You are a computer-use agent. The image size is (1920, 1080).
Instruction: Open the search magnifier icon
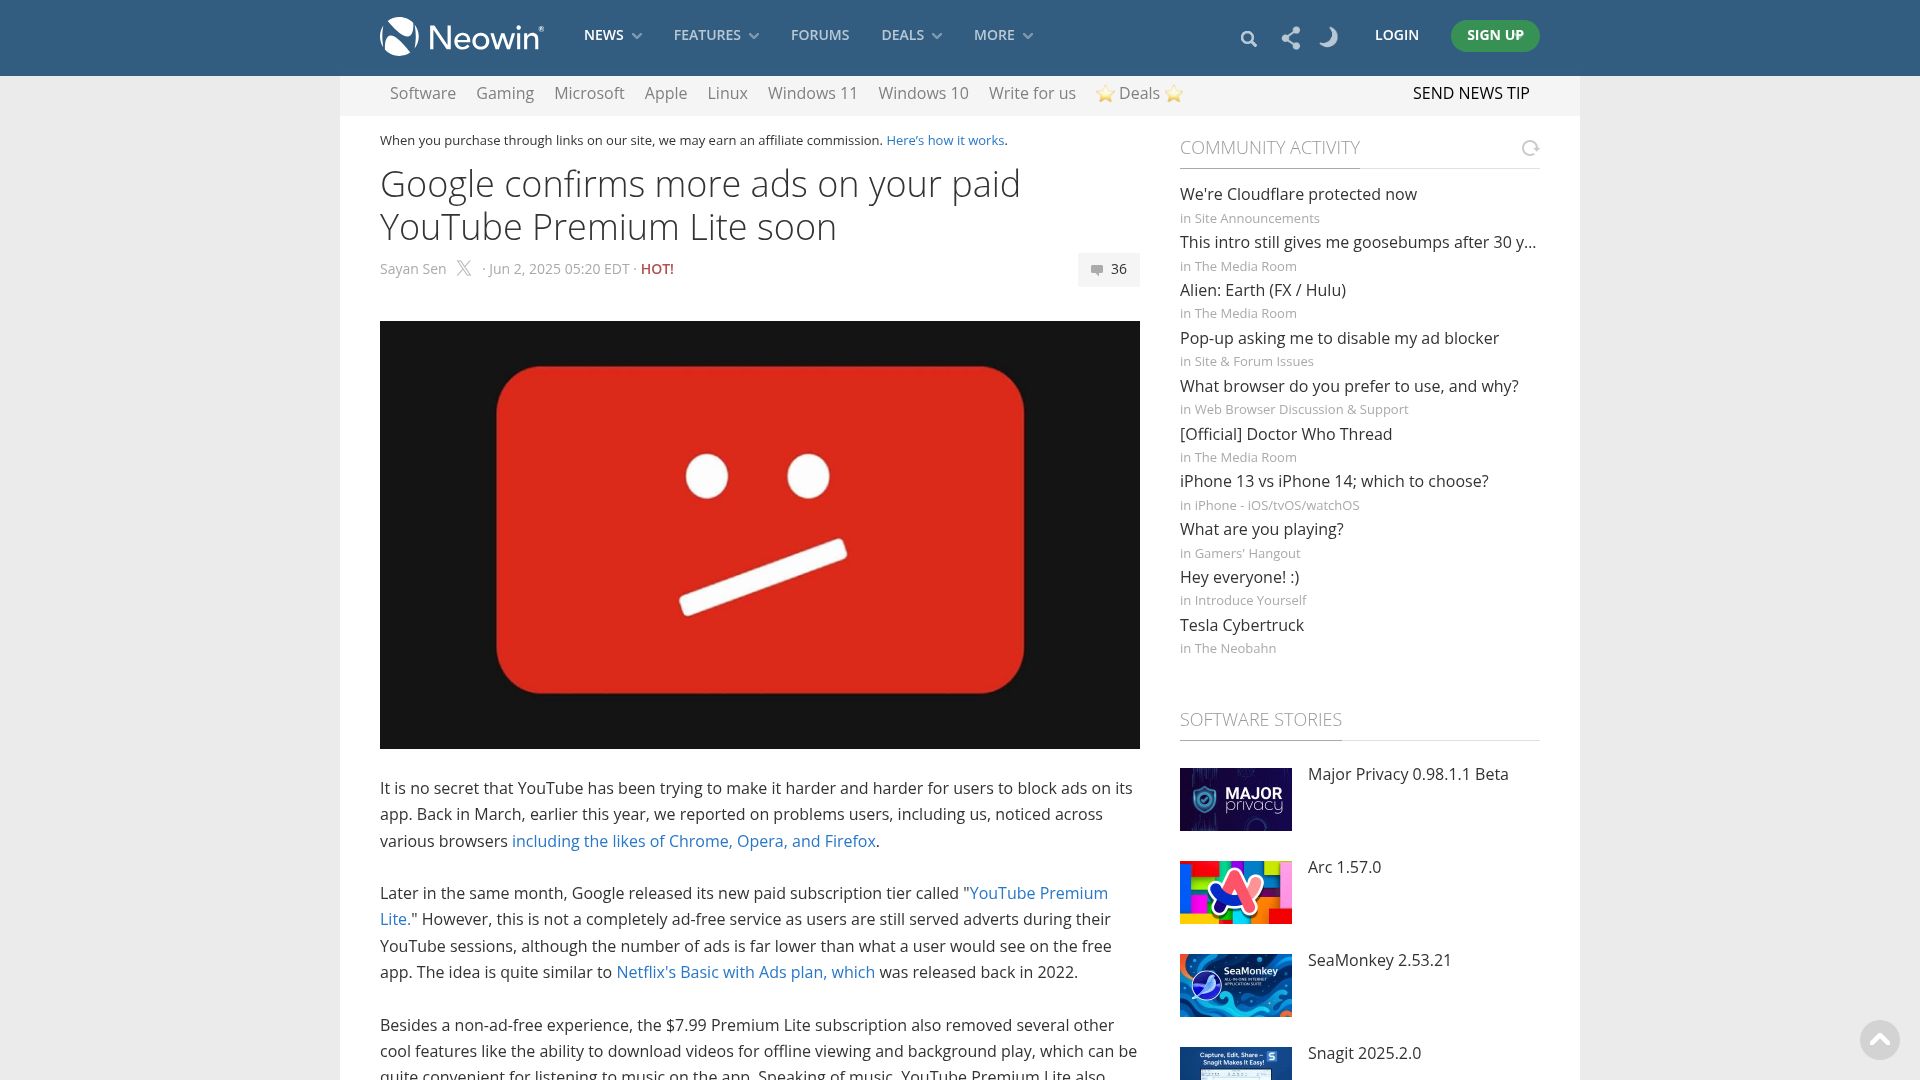1248,39
